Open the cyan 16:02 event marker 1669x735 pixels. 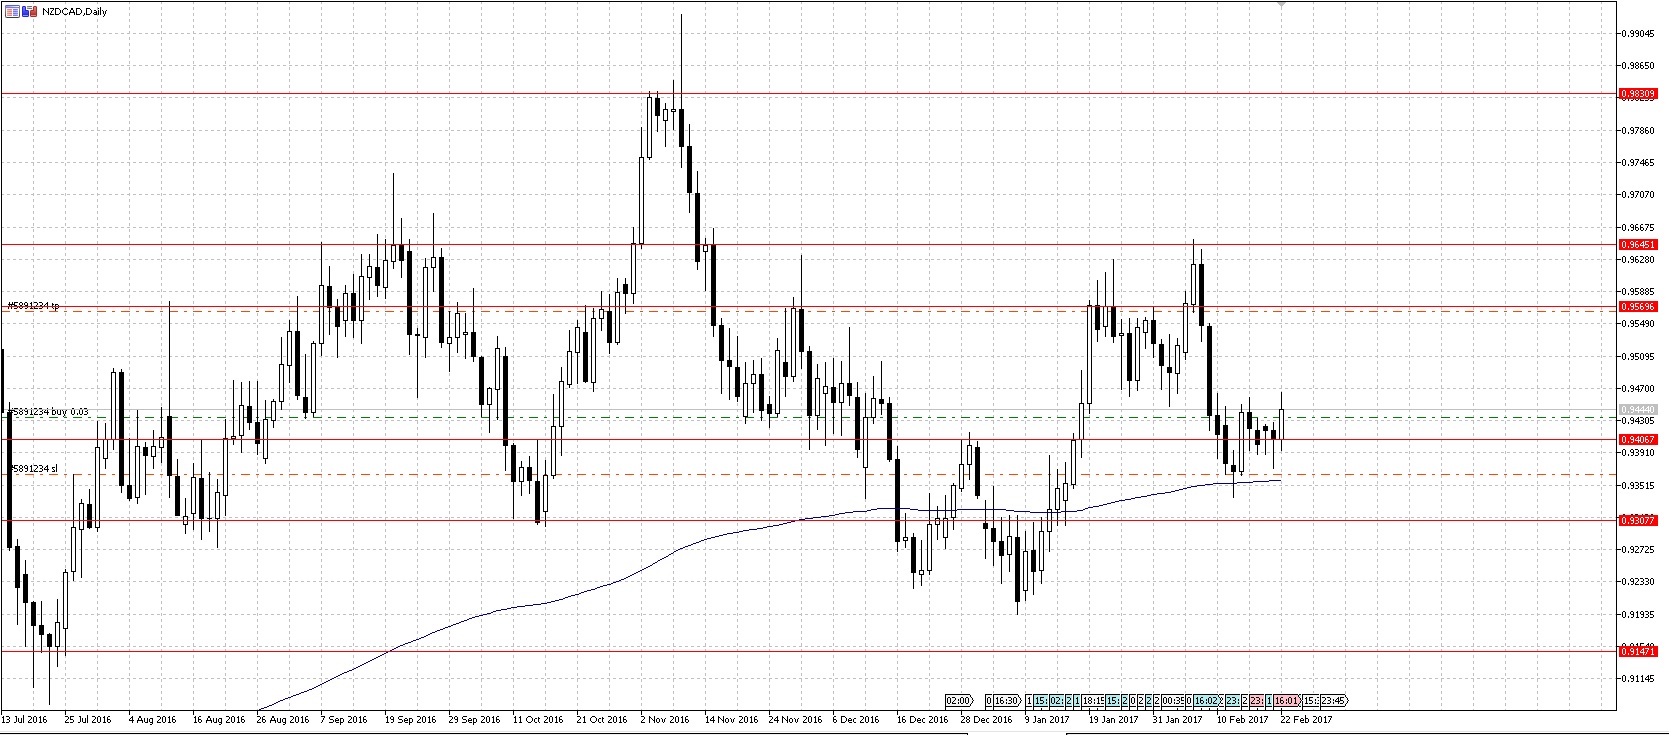(x=1207, y=701)
